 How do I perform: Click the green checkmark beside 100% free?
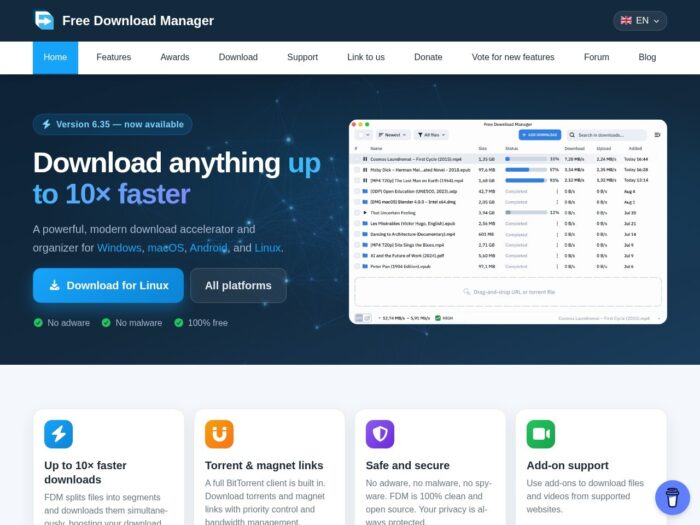click(x=179, y=323)
